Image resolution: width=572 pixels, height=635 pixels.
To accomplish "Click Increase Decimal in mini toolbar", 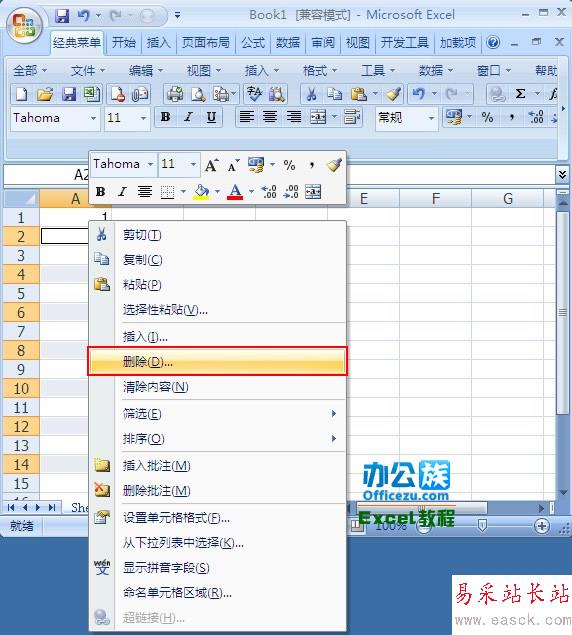I will tap(269, 192).
